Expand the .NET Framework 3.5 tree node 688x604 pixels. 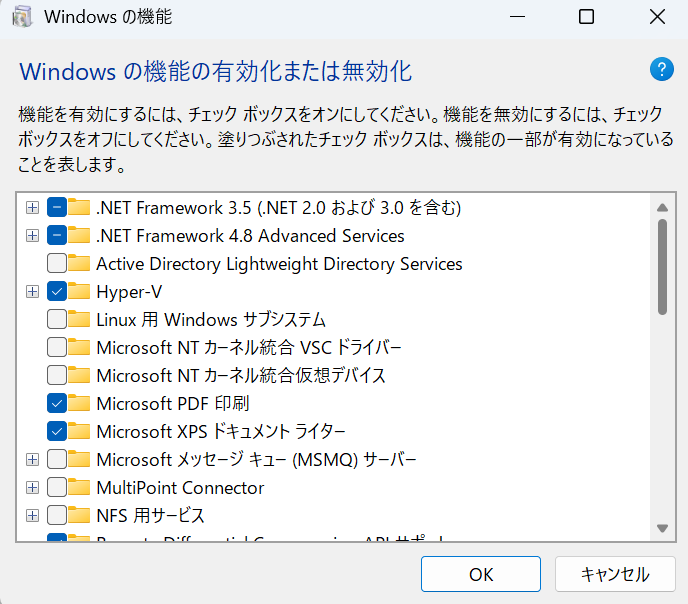32,208
